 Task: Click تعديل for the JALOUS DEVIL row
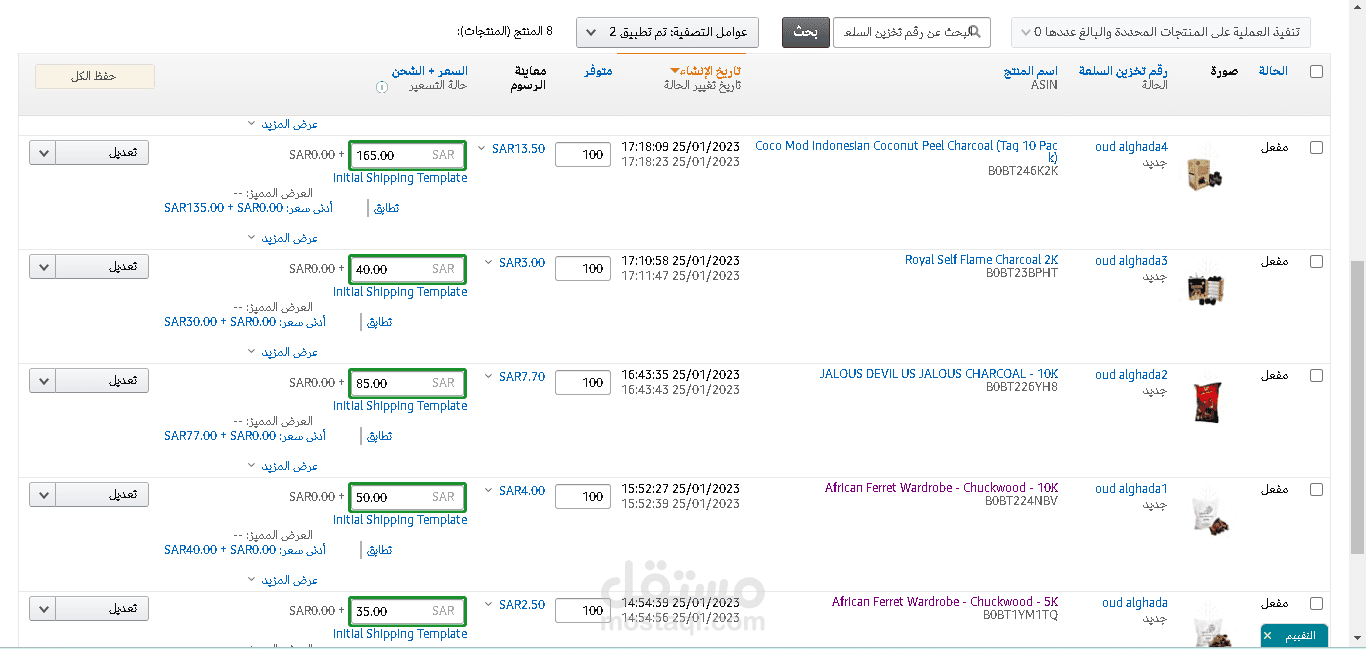point(102,381)
